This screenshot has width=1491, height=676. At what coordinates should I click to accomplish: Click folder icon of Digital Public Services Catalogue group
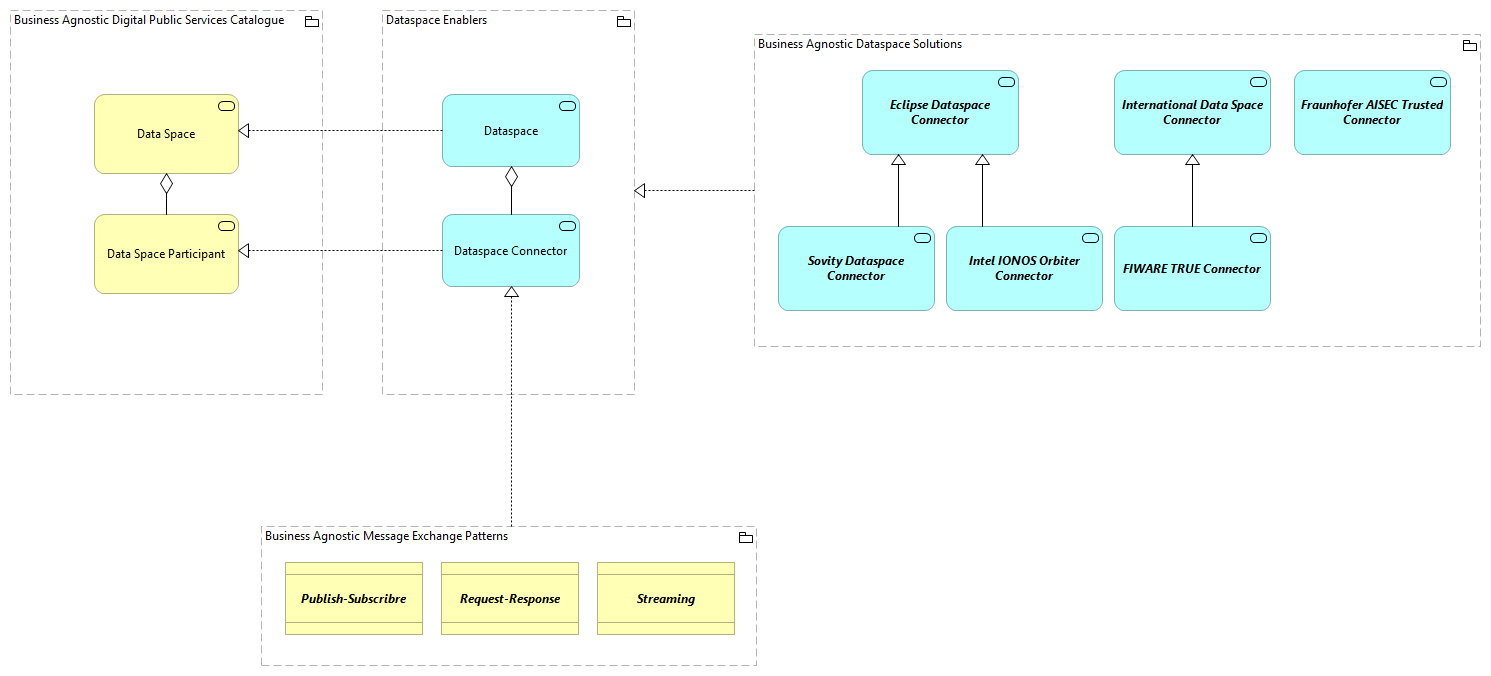(312, 21)
